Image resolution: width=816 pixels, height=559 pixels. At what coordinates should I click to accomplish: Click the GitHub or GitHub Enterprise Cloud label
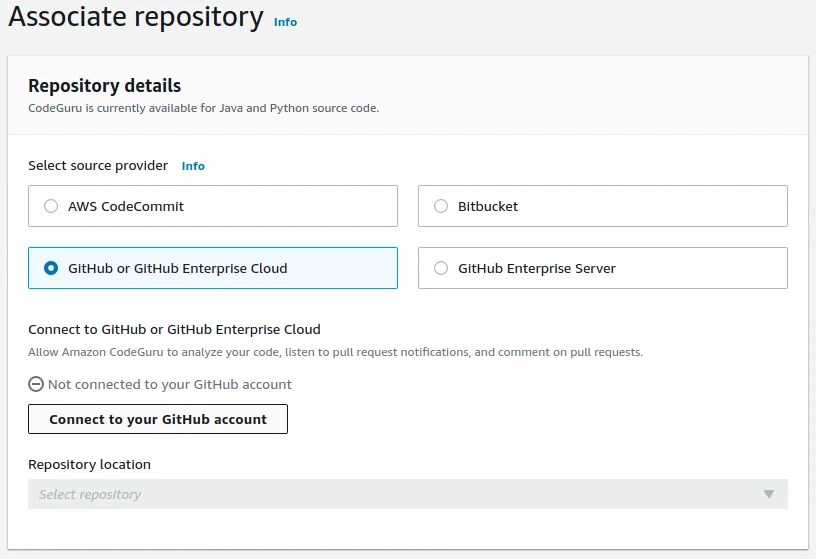coord(177,269)
